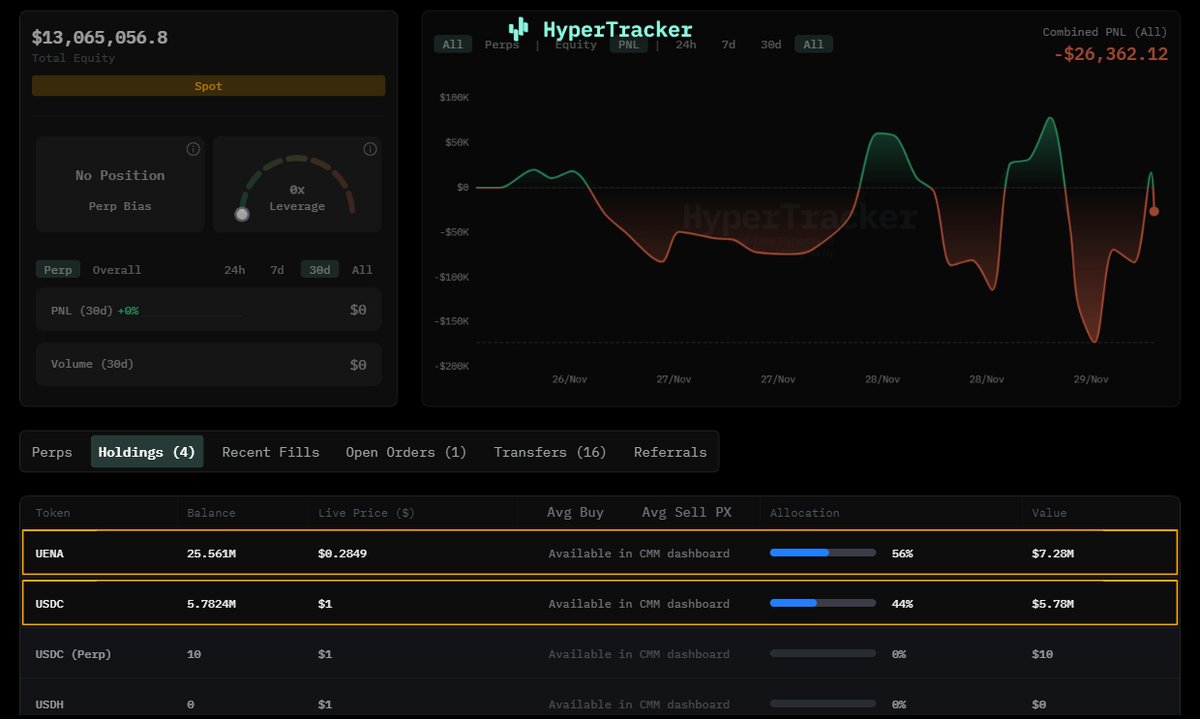1200x719 pixels.
Task: Open the Transfers (16) tab
Action: pyautogui.click(x=550, y=452)
